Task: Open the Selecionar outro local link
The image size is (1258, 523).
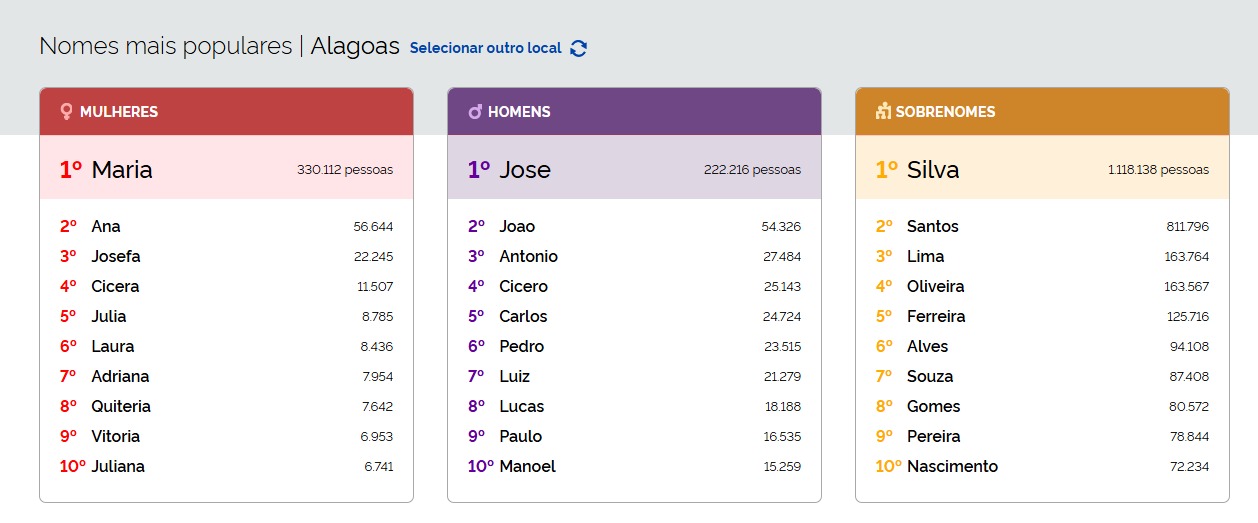Action: (486, 48)
